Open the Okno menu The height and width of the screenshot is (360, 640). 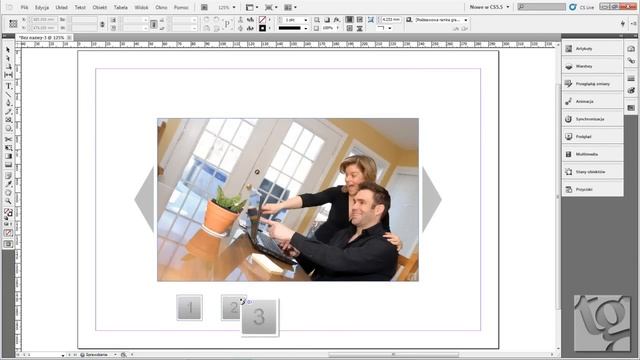161,7
